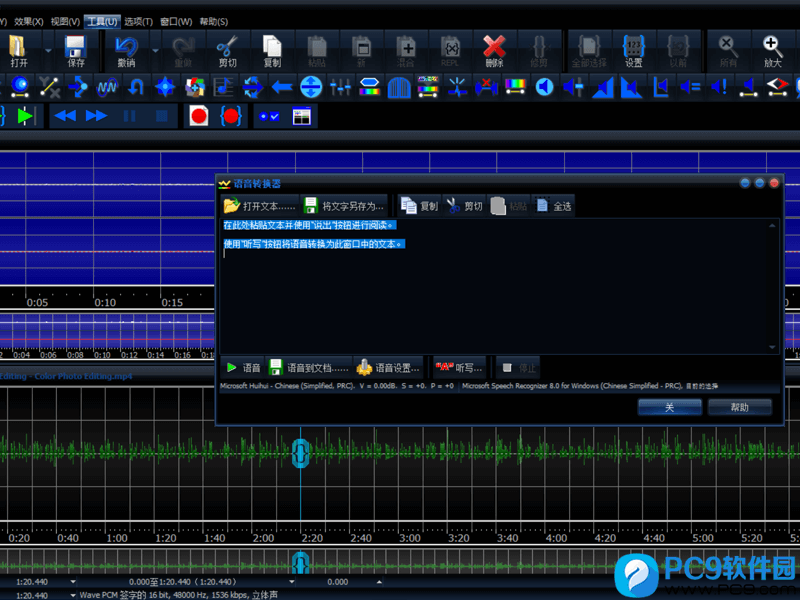Click the 设置 selection markers icon

tap(634, 51)
